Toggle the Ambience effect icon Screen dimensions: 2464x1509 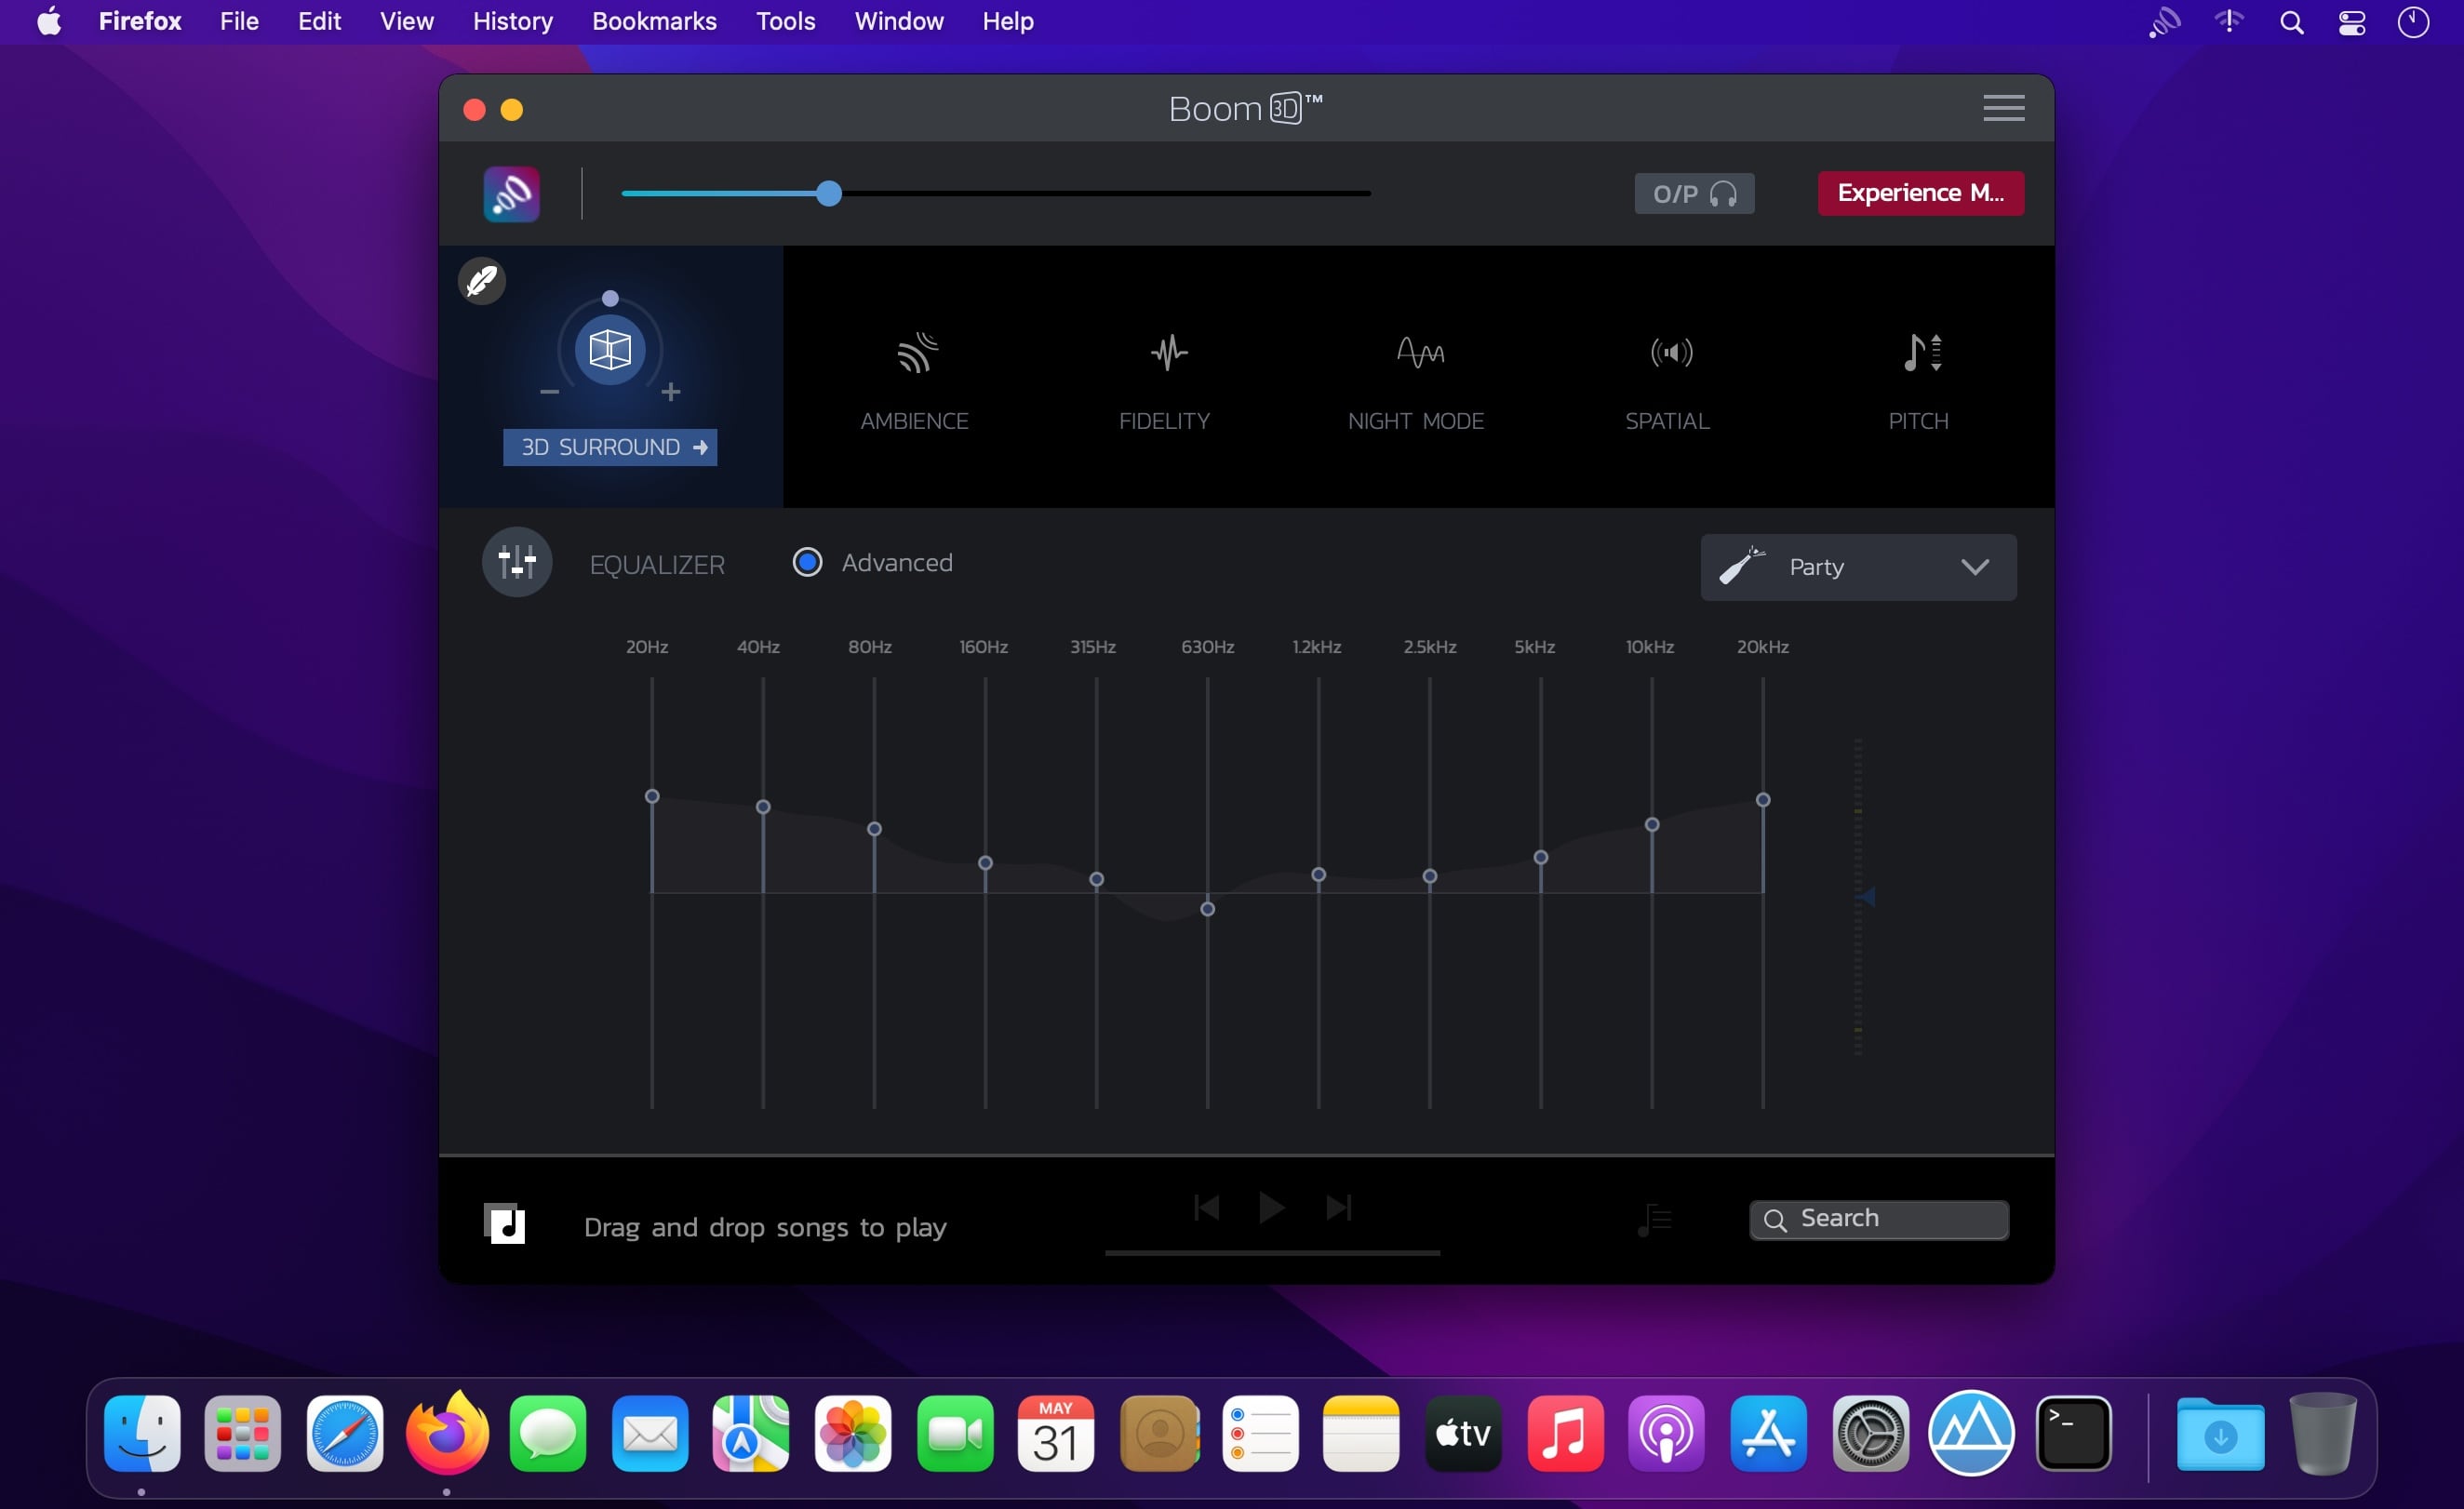pos(917,353)
